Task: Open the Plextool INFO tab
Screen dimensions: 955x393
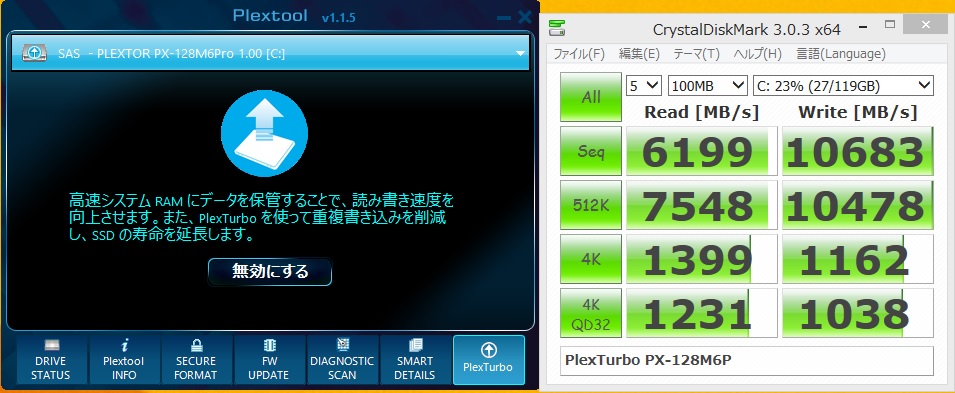Action: point(124,360)
